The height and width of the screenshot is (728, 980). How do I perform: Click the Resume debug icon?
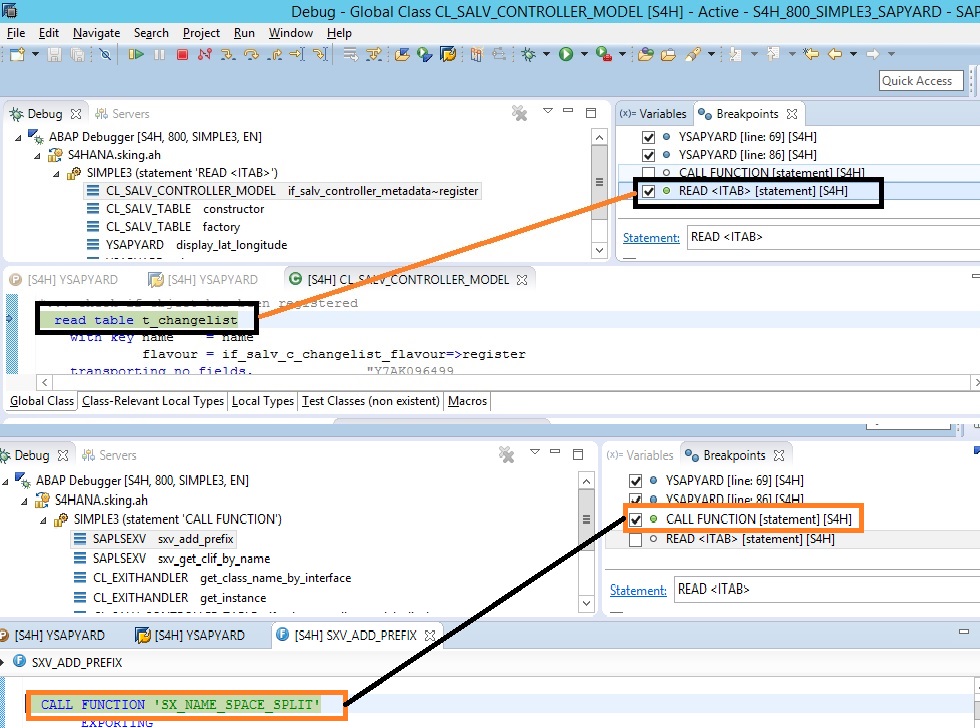tap(136, 54)
